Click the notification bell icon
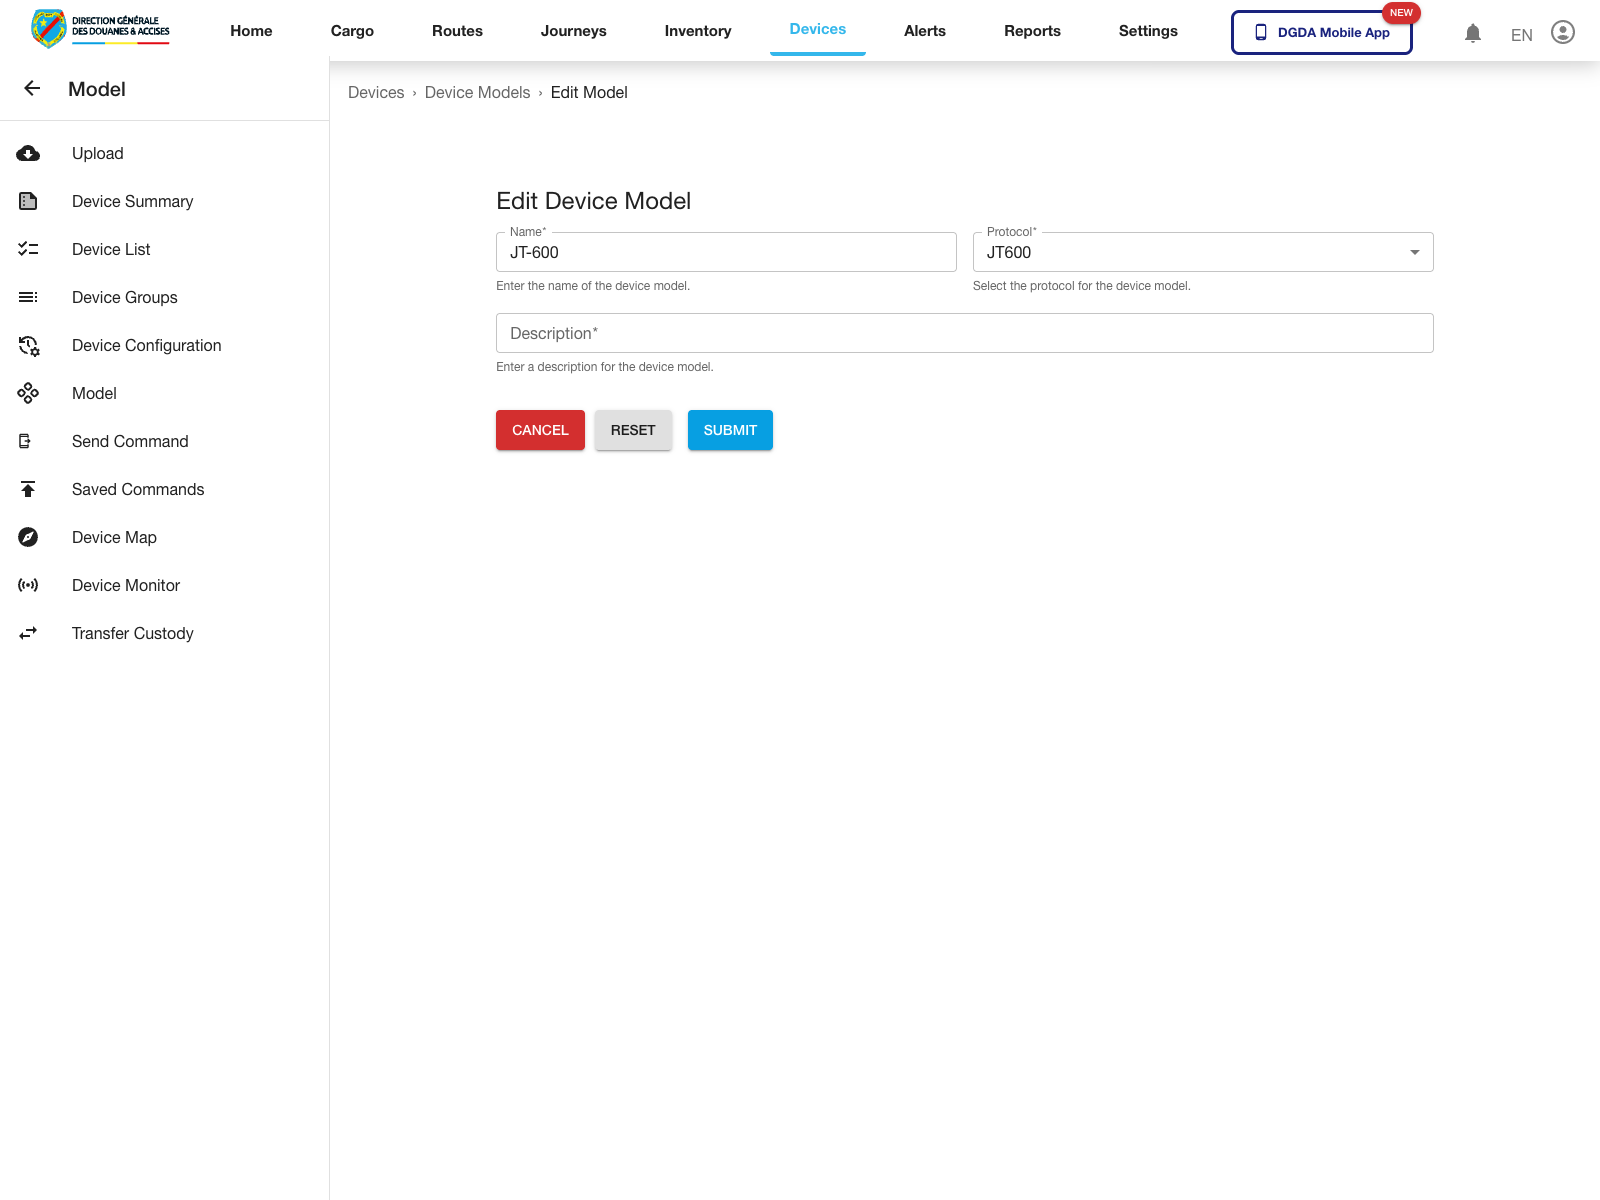 point(1472,33)
